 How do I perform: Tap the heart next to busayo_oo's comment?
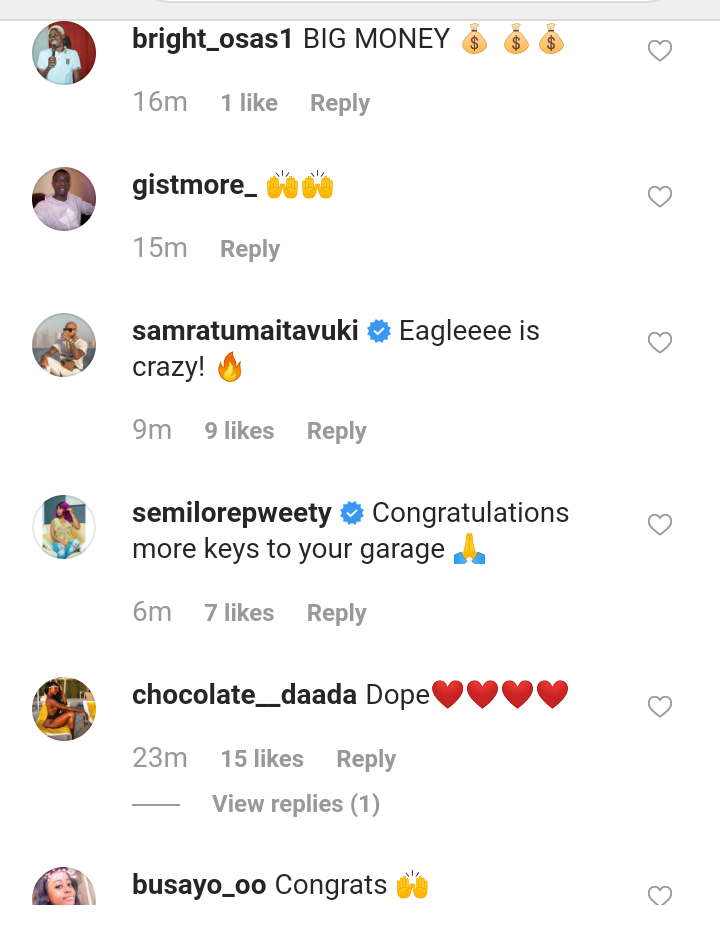659,894
